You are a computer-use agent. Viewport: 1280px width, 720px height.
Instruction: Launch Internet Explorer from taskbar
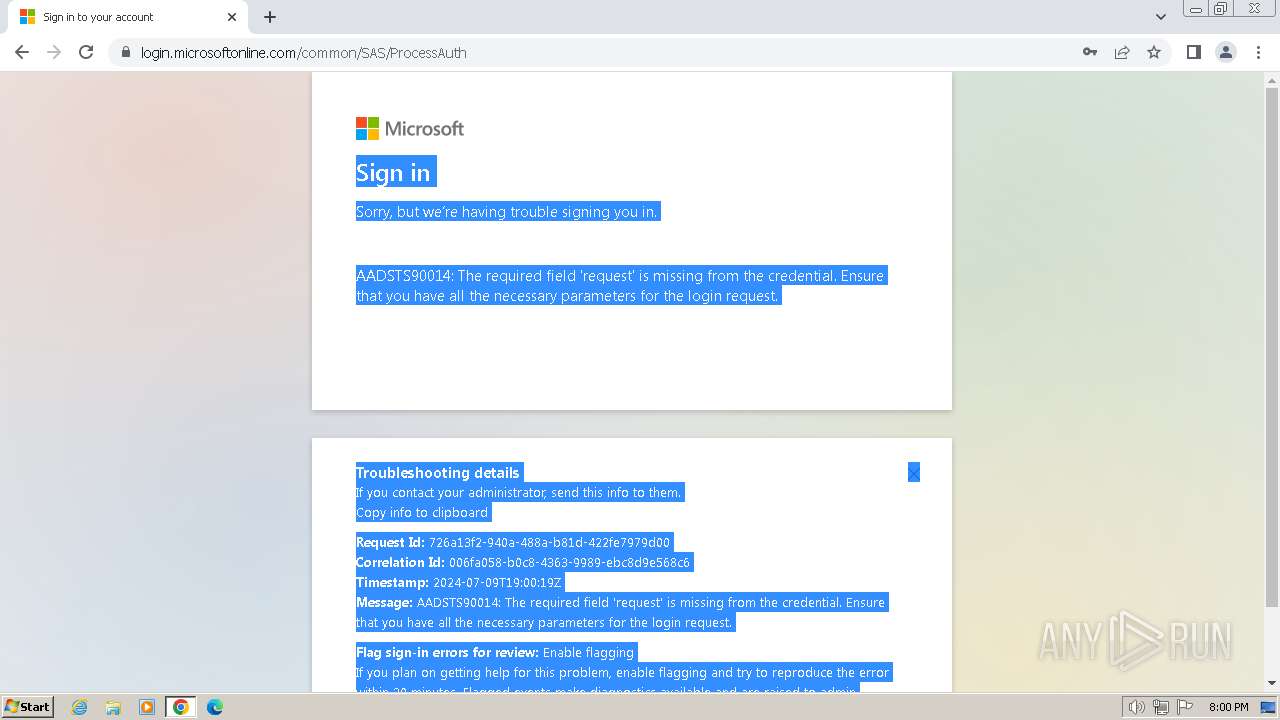(80, 707)
